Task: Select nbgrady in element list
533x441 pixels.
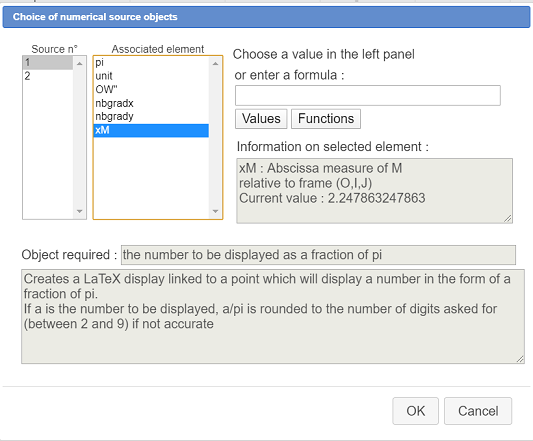Action: click(x=151, y=117)
